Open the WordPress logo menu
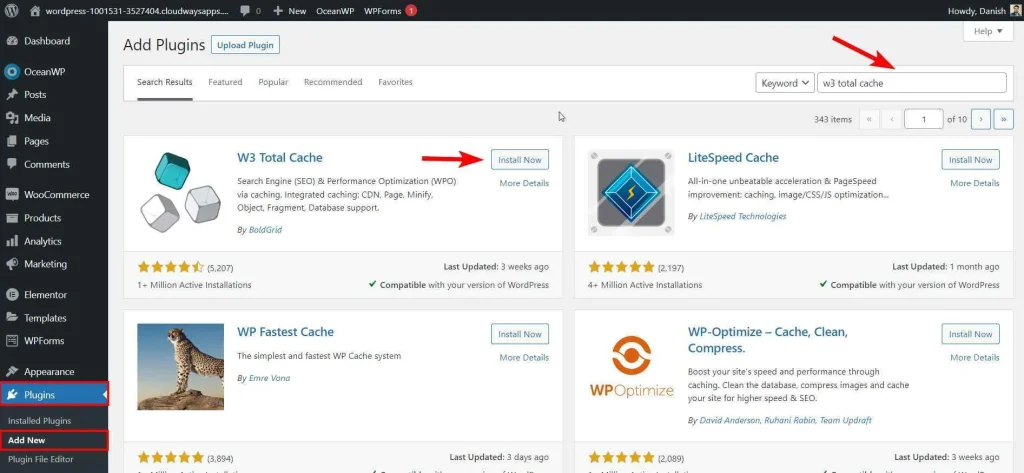The height and width of the screenshot is (473, 1024). point(11,10)
